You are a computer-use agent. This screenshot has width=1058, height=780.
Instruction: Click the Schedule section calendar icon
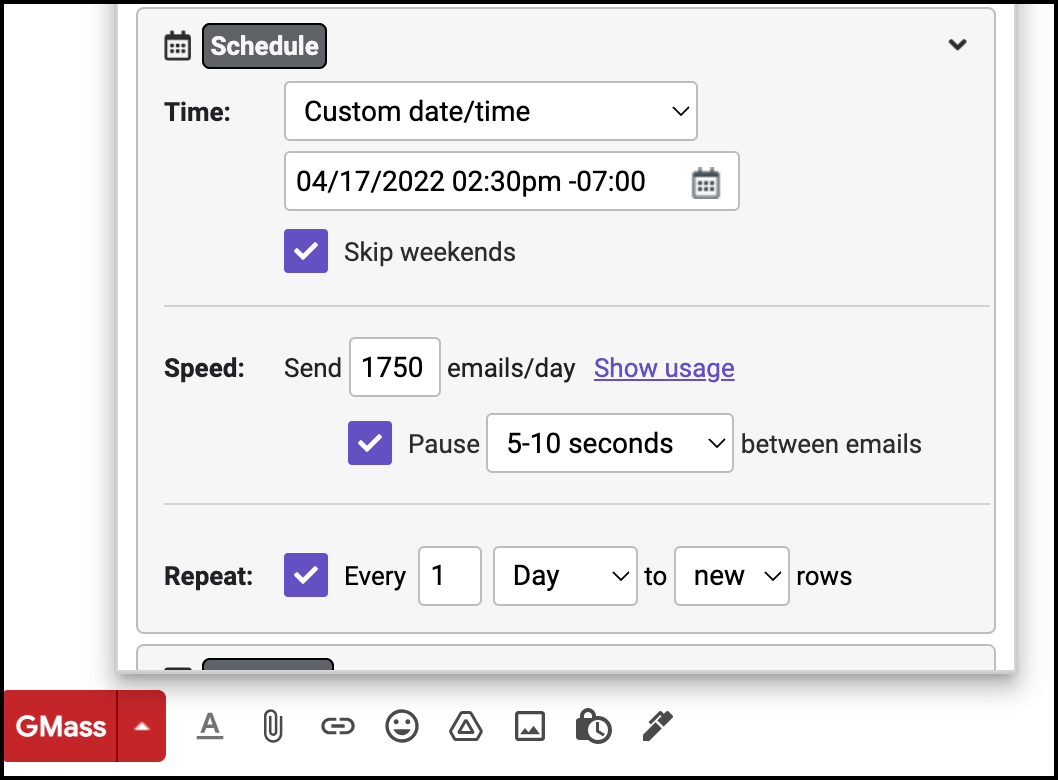pyautogui.click(x=177, y=46)
